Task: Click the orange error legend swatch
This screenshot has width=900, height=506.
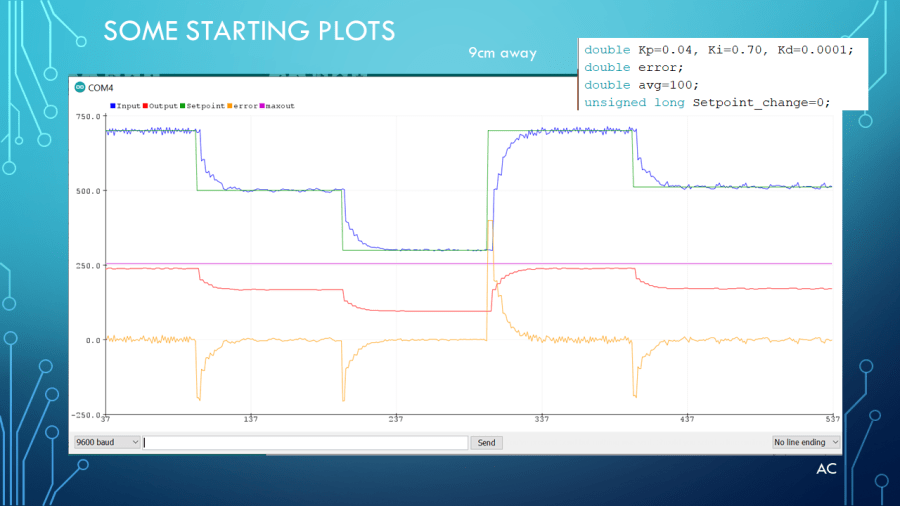Action: tap(229, 105)
